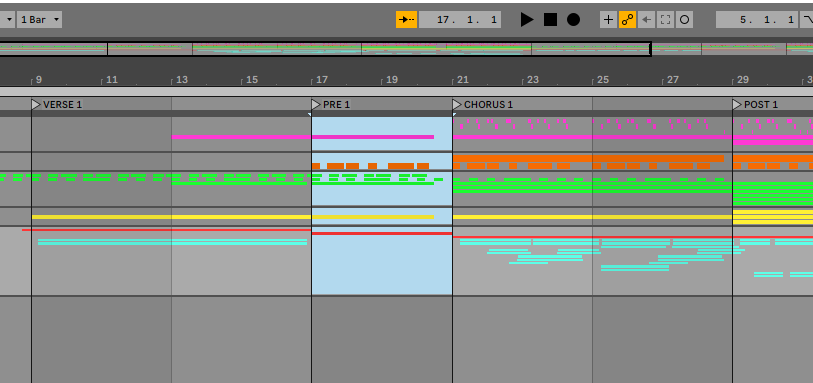Click the VERSE 1 locator triangle
Screen dimensions: 813x383
(36, 105)
